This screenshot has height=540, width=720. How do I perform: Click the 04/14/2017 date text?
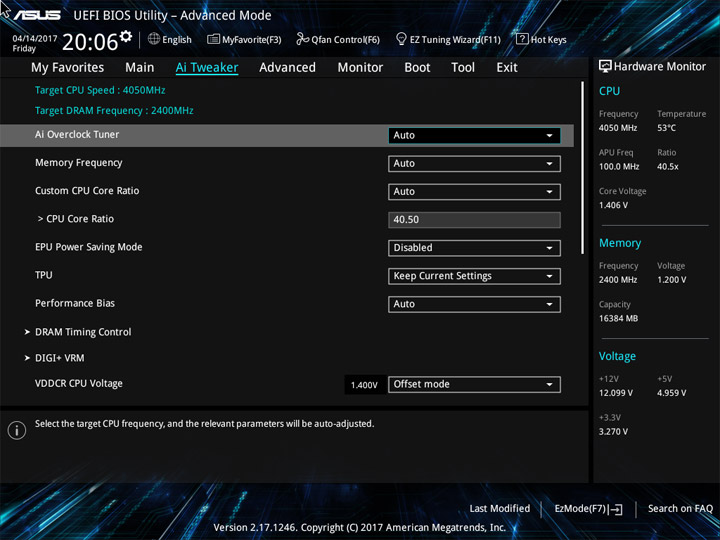click(x=35, y=39)
